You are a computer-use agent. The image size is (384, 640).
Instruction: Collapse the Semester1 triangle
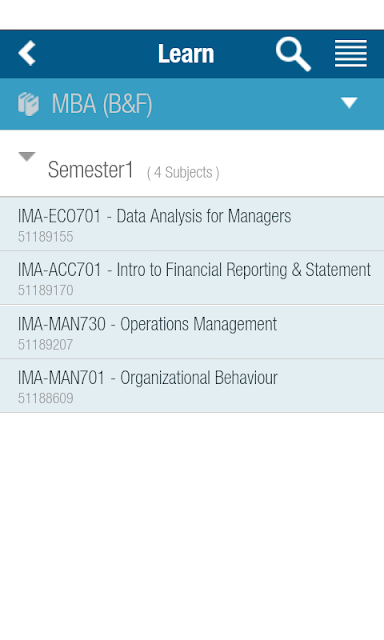pyautogui.click(x=27, y=156)
